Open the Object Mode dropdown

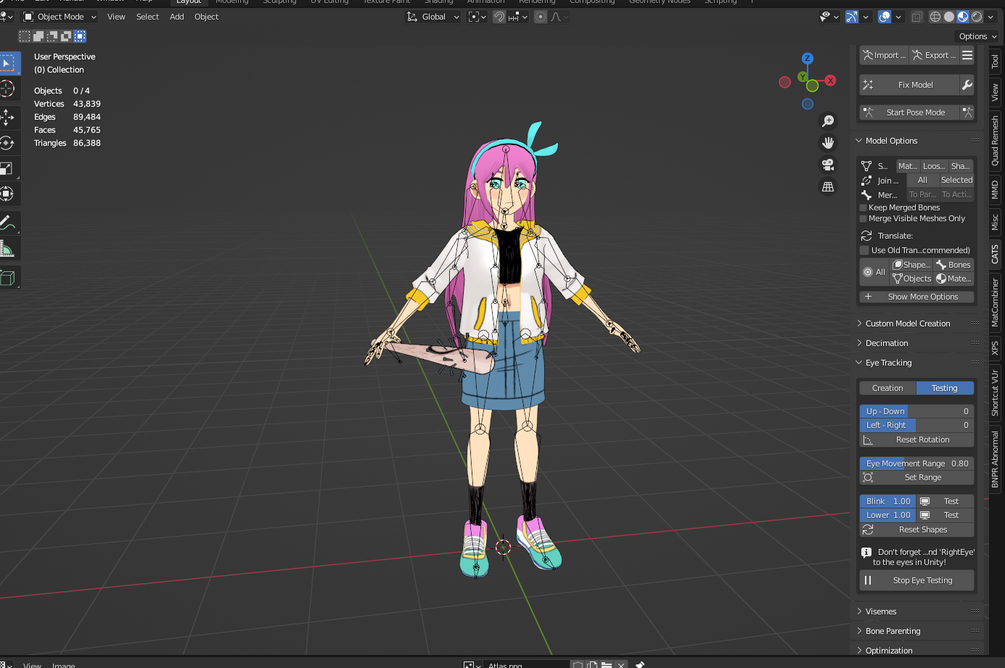coord(60,17)
